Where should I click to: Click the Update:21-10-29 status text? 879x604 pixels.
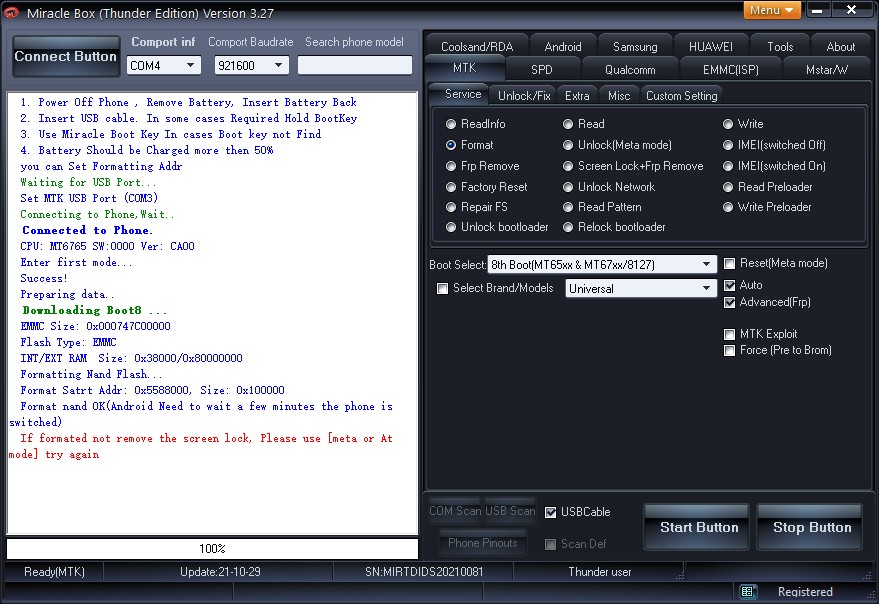220,572
